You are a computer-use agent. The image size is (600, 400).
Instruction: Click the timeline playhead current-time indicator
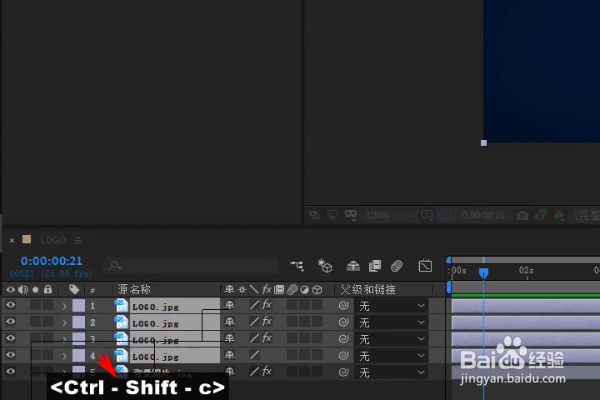[484, 273]
